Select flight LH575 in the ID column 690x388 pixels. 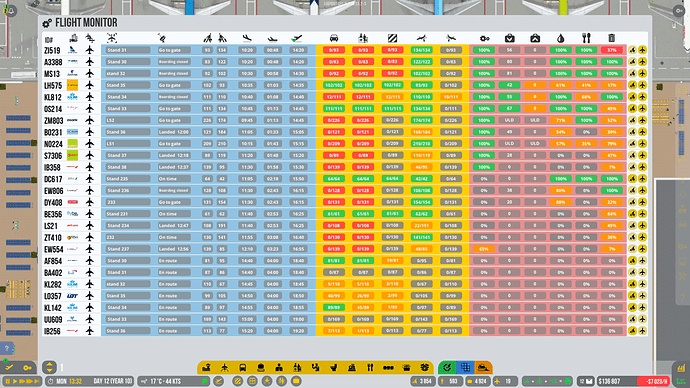click(52, 85)
